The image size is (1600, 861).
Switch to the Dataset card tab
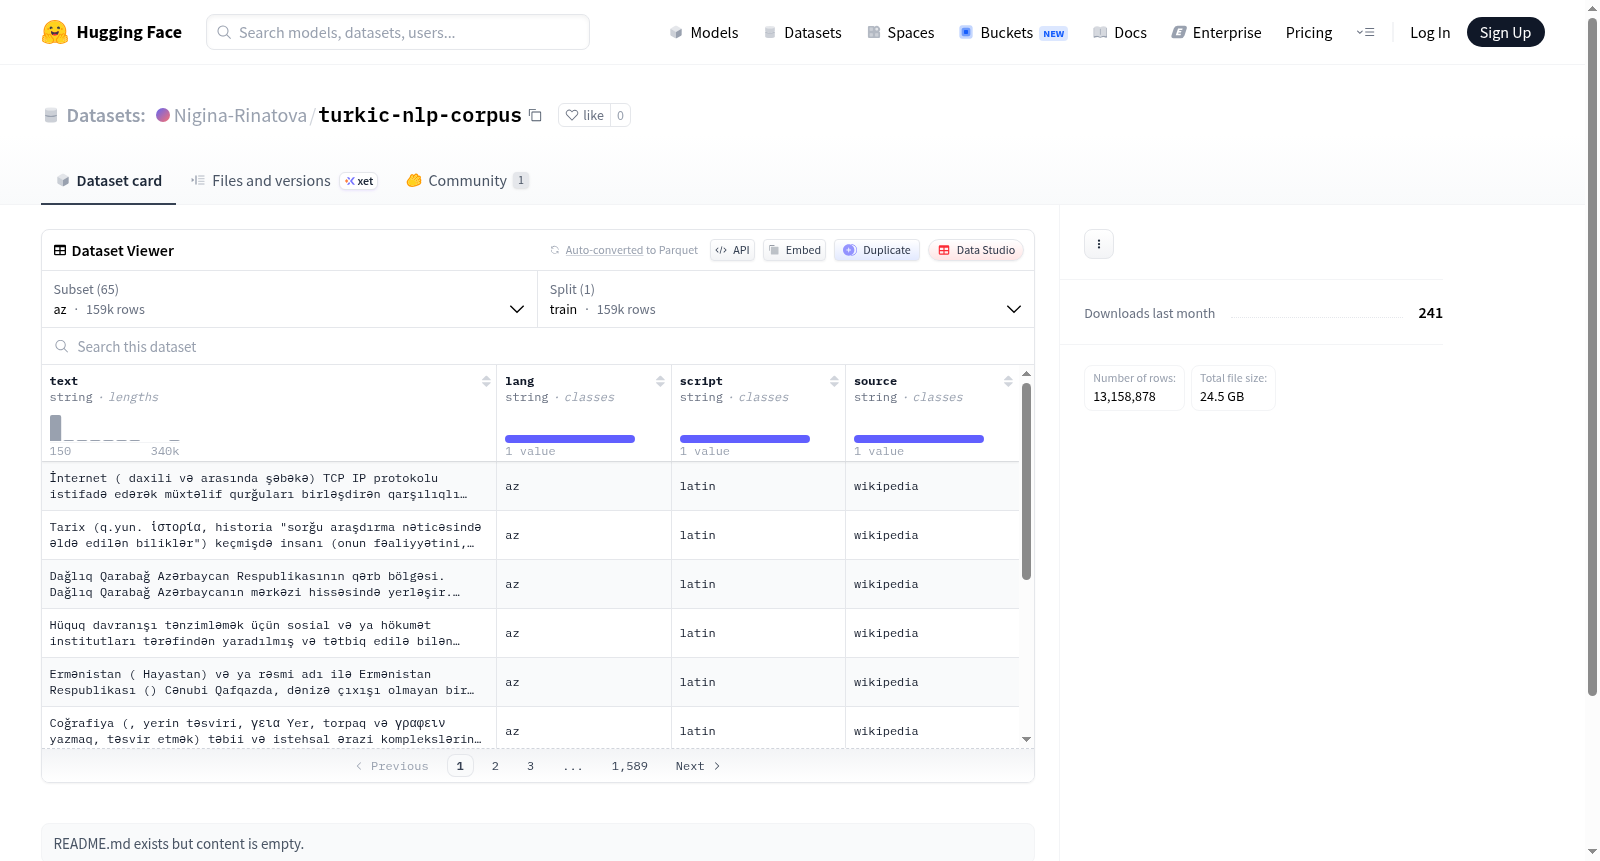109,181
